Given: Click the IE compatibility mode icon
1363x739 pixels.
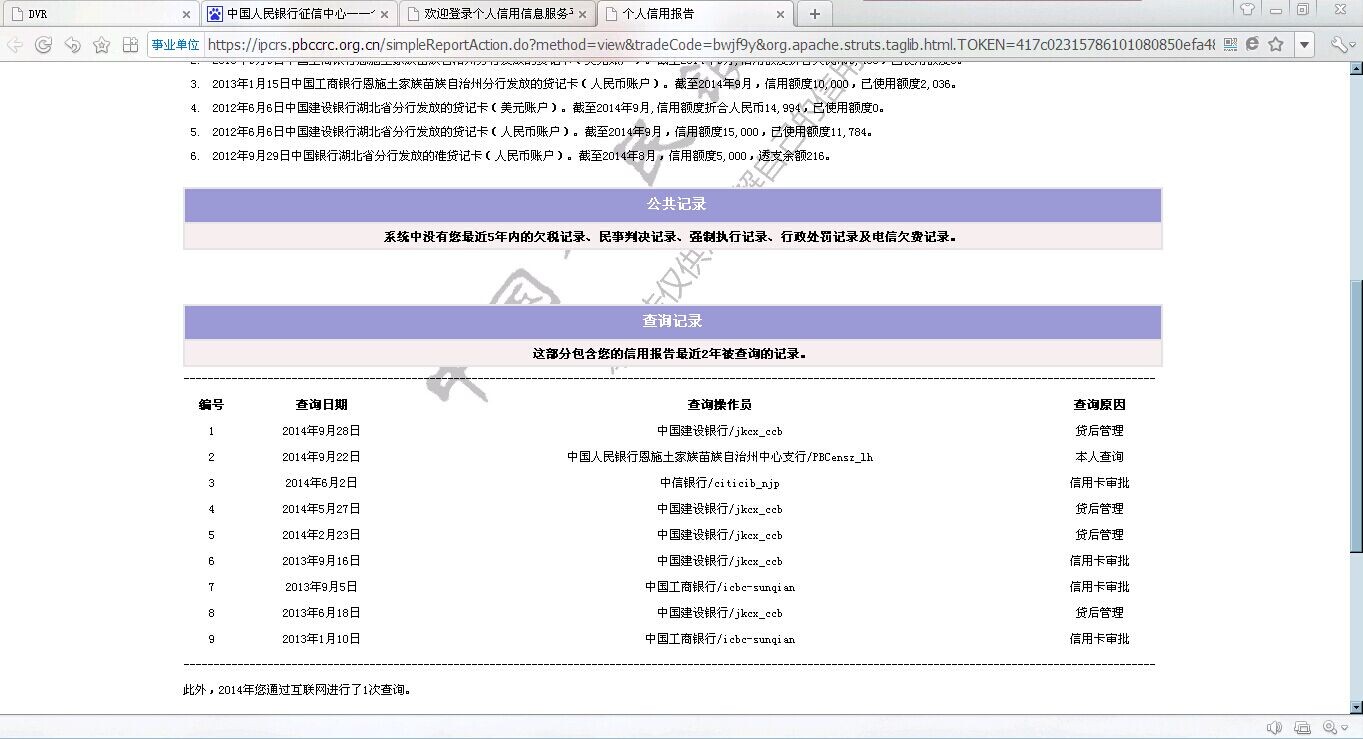Looking at the screenshot, I should point(1252,45).
